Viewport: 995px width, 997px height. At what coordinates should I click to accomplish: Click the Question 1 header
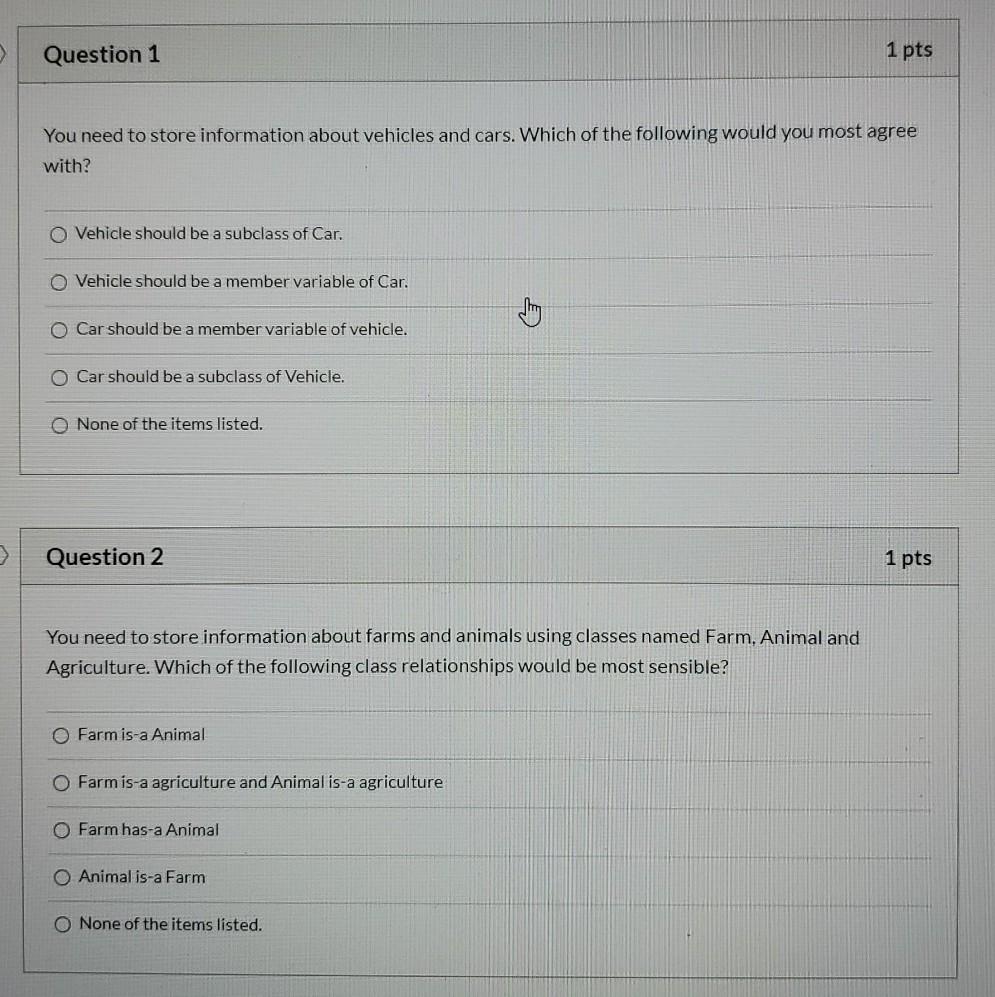pos(100,54)
